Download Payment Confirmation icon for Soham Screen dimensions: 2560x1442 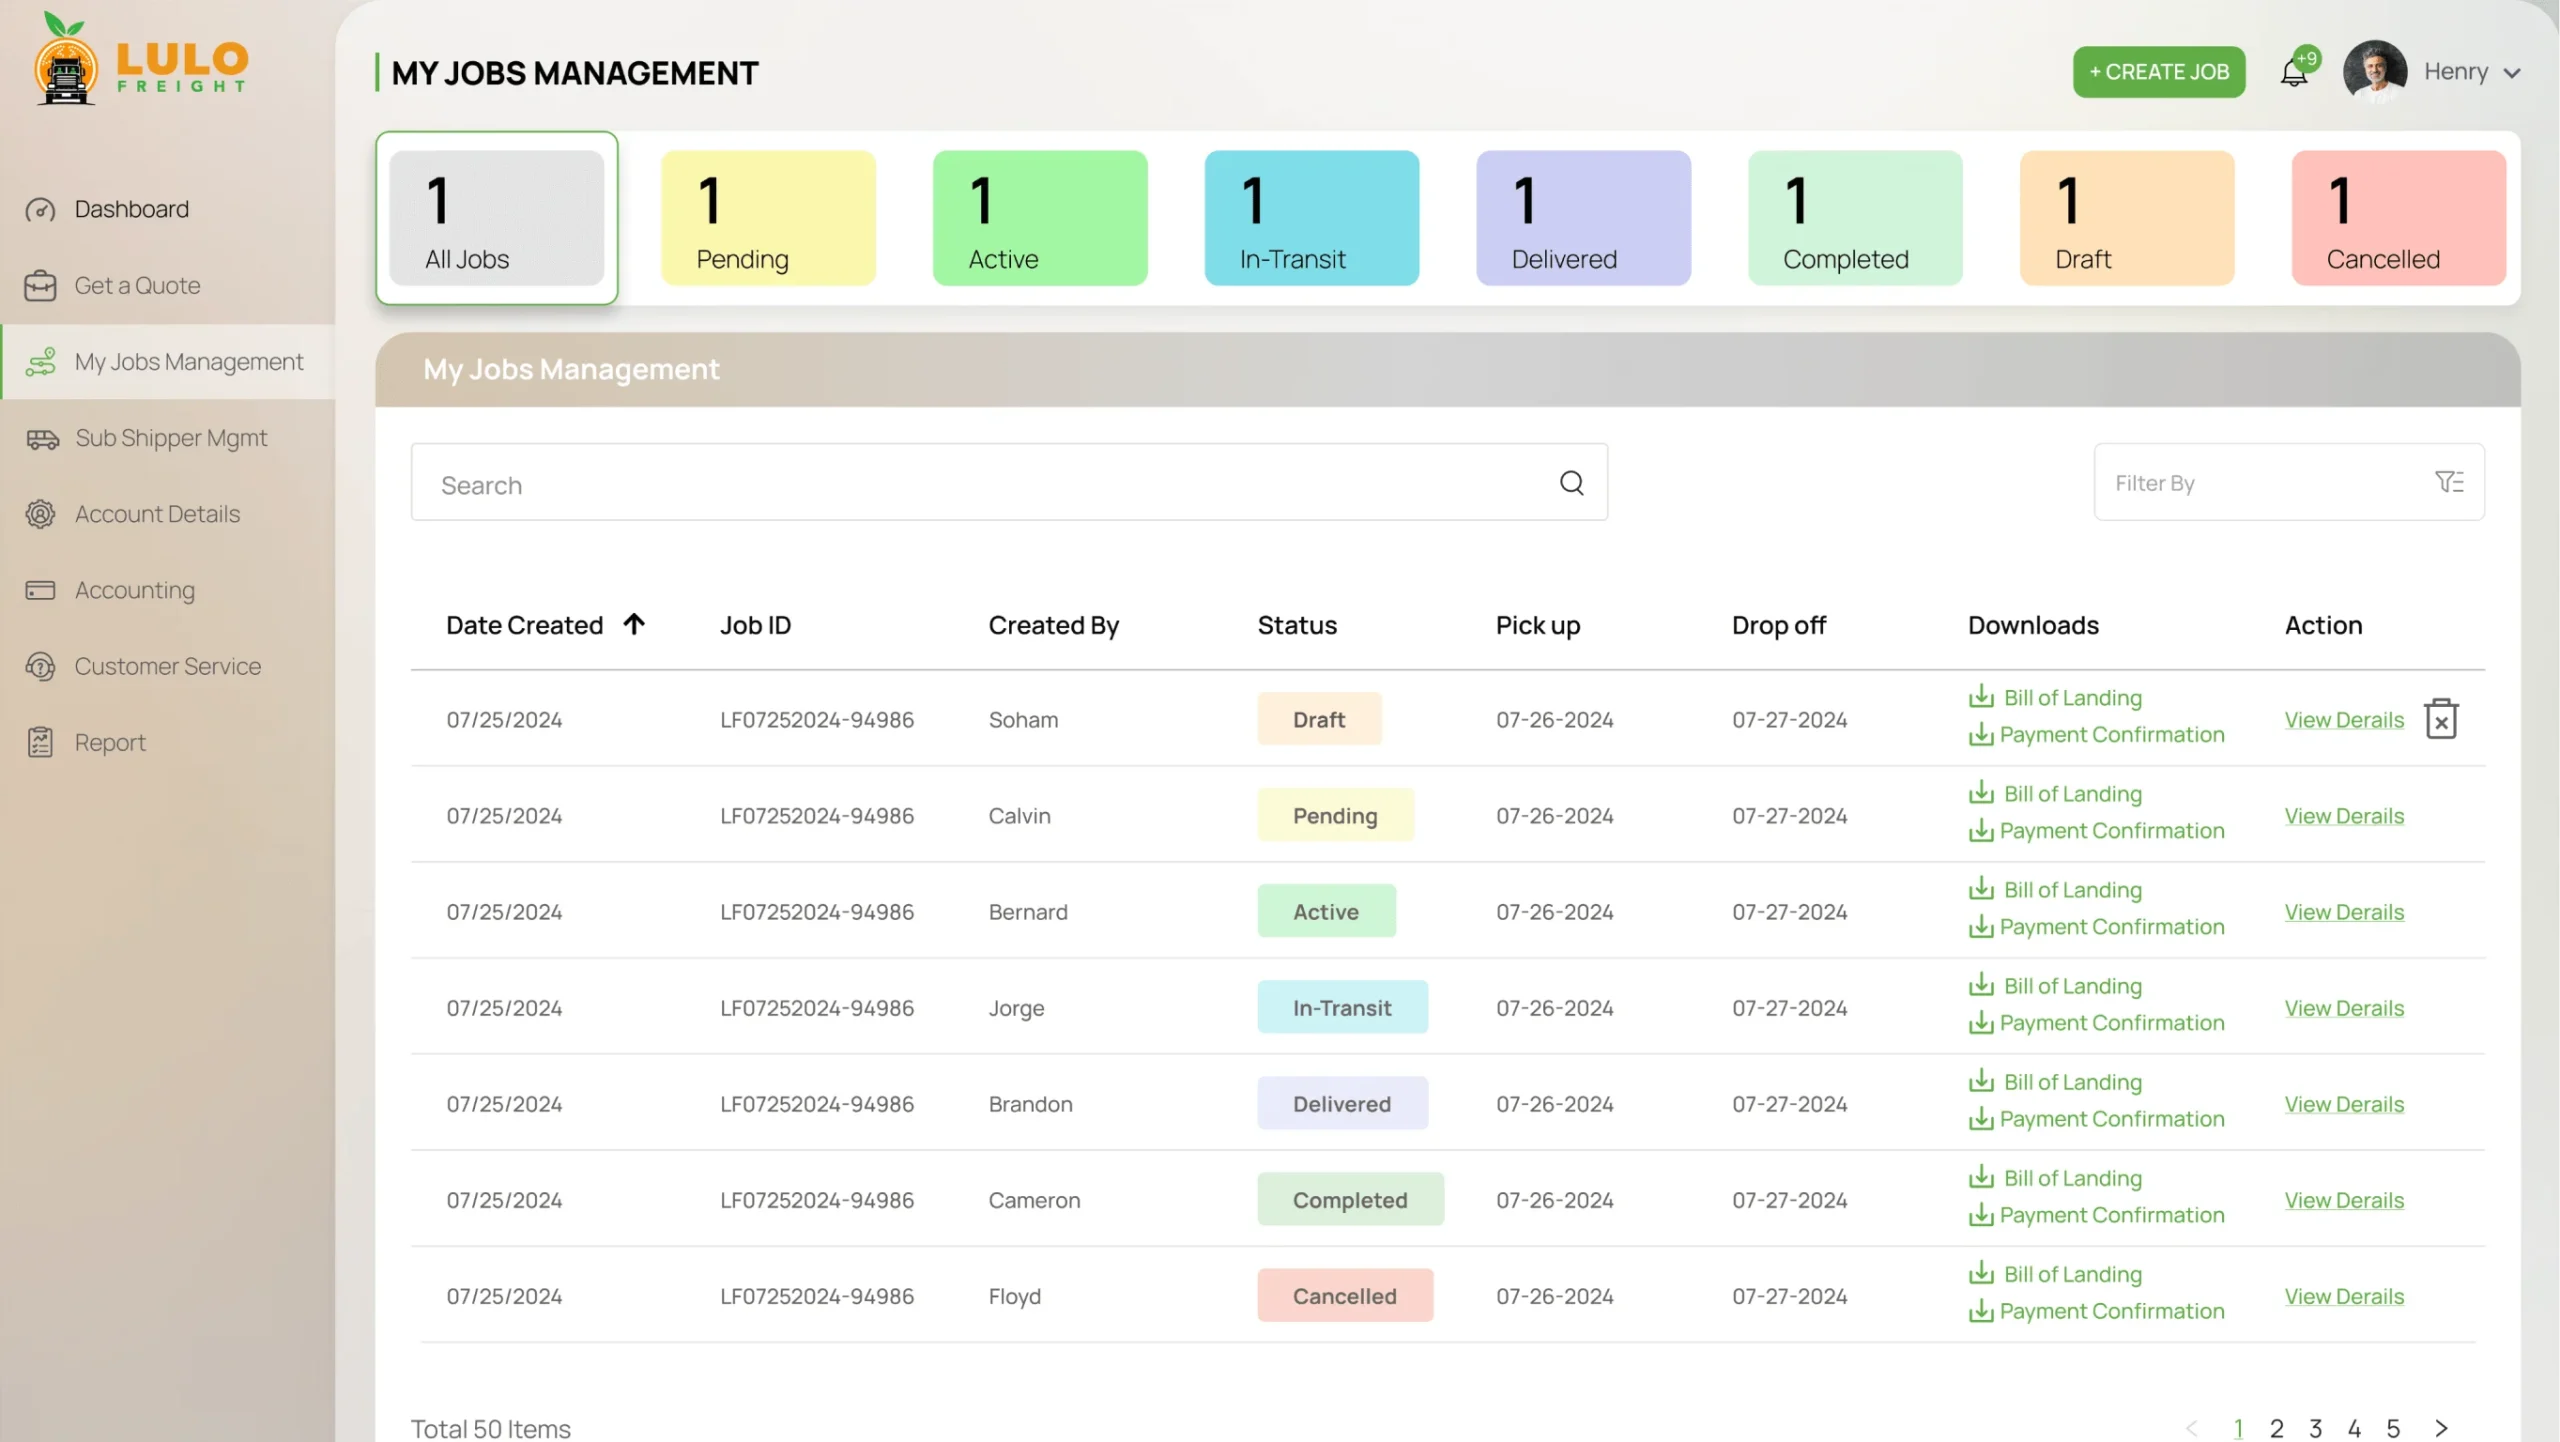[x=1981, y=735]
